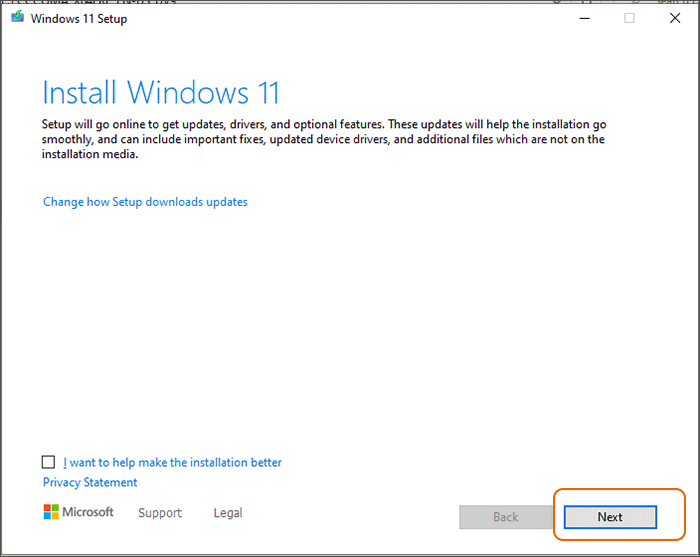Open the "I want to help make the installation better" link text
Viewport: 700px width, 557px height.
click(172, 462)
